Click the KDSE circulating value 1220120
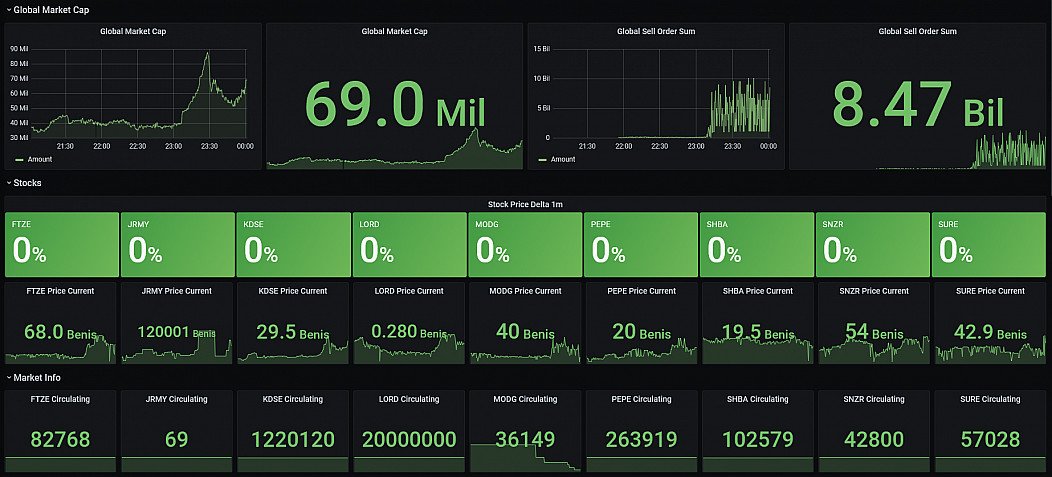The width and height of the screenshot is (1052, 477). [x=292, y=439]
